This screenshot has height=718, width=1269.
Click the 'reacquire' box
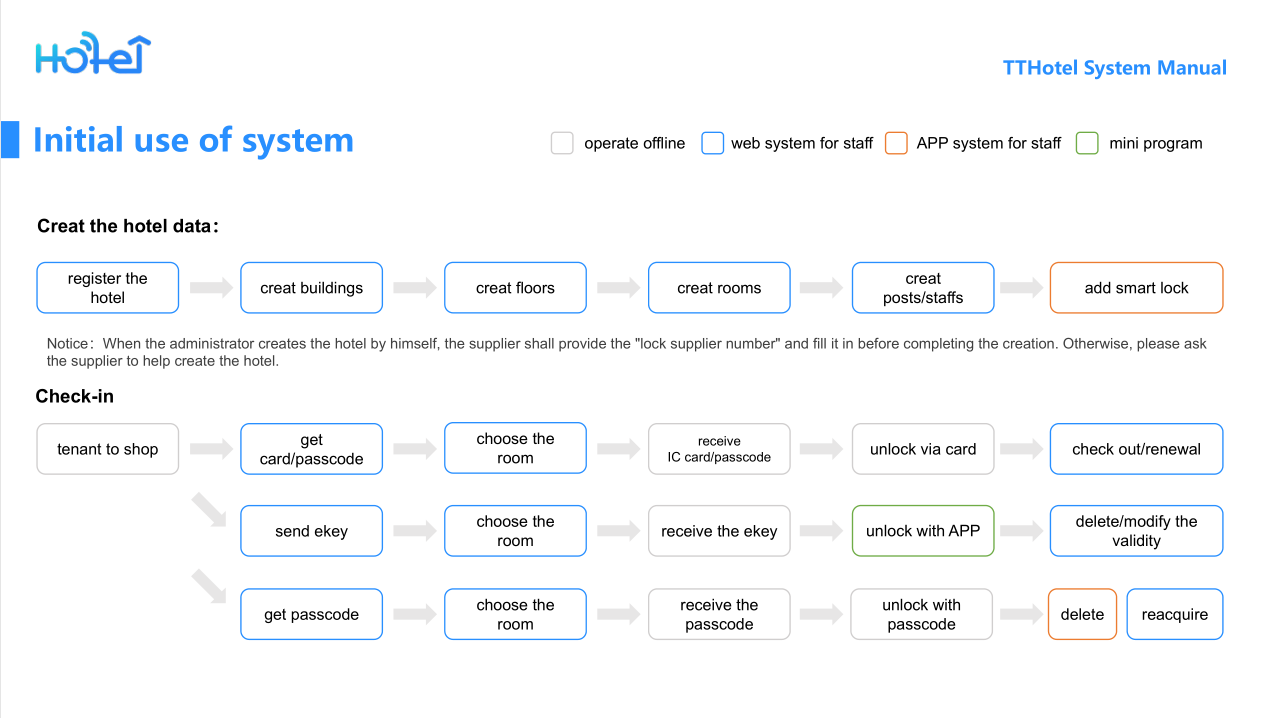1175,614
